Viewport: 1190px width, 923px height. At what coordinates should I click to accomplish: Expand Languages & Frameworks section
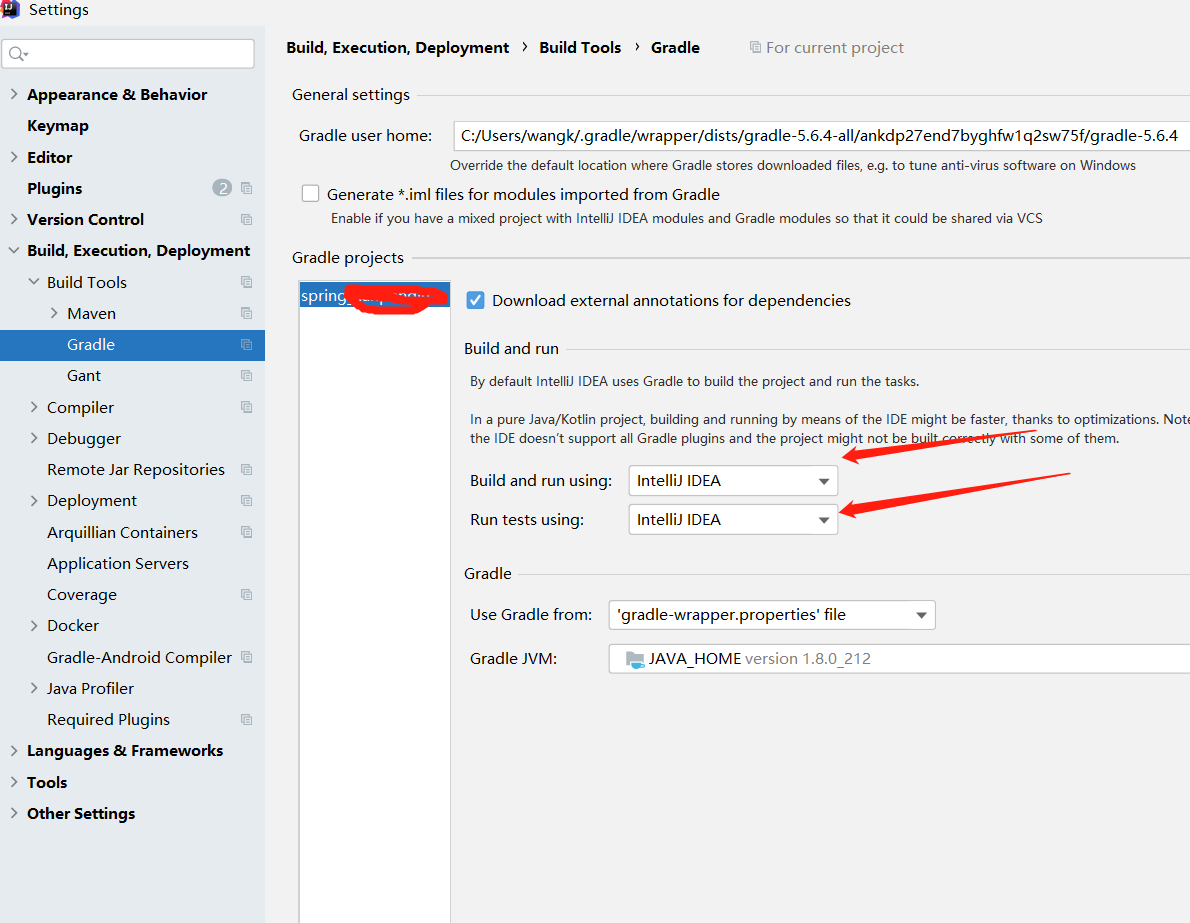pyautogui.click(x=14, y=751)
